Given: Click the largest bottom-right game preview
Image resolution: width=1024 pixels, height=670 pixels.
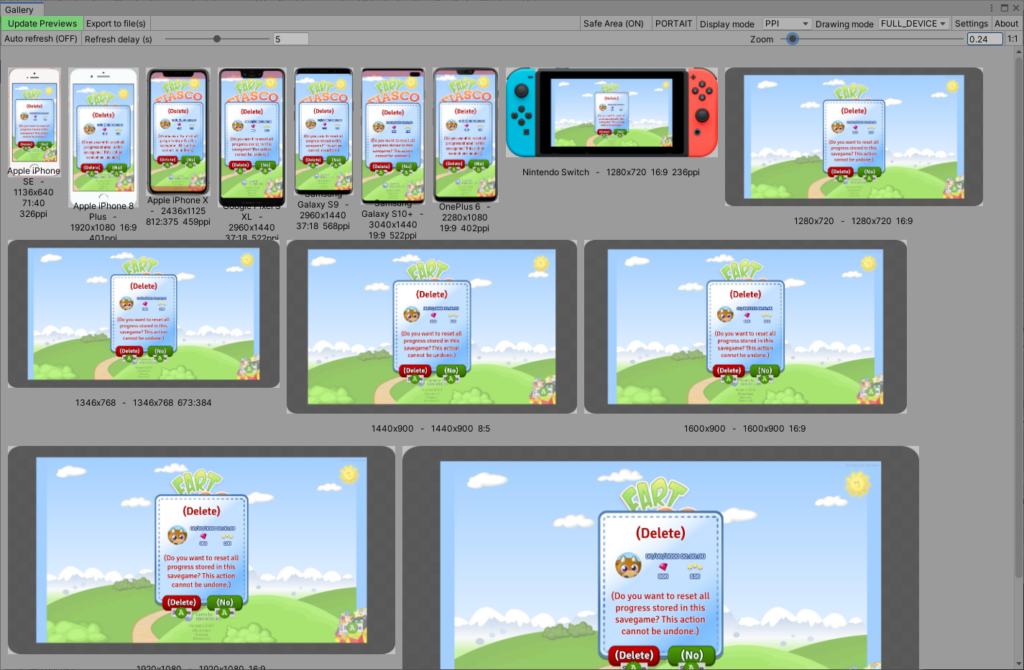Looking at the screenshot, I should [660, 558].
